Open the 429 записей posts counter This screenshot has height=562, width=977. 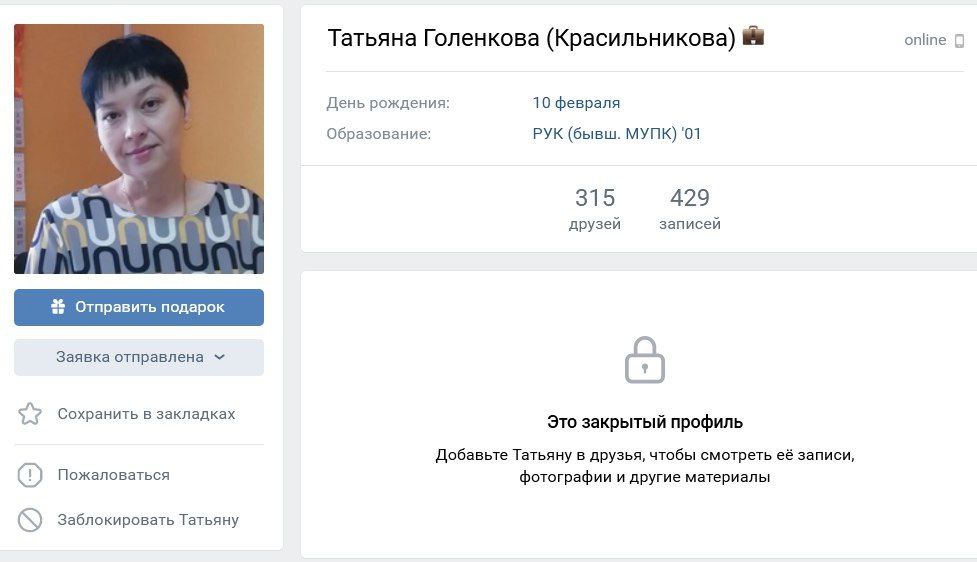point(690,209)
